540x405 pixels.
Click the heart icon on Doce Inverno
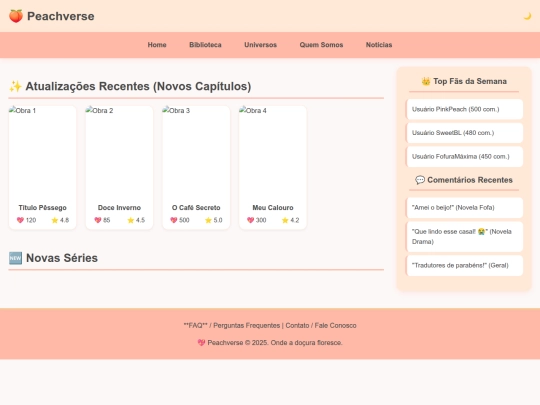click(x=98, y=220)
